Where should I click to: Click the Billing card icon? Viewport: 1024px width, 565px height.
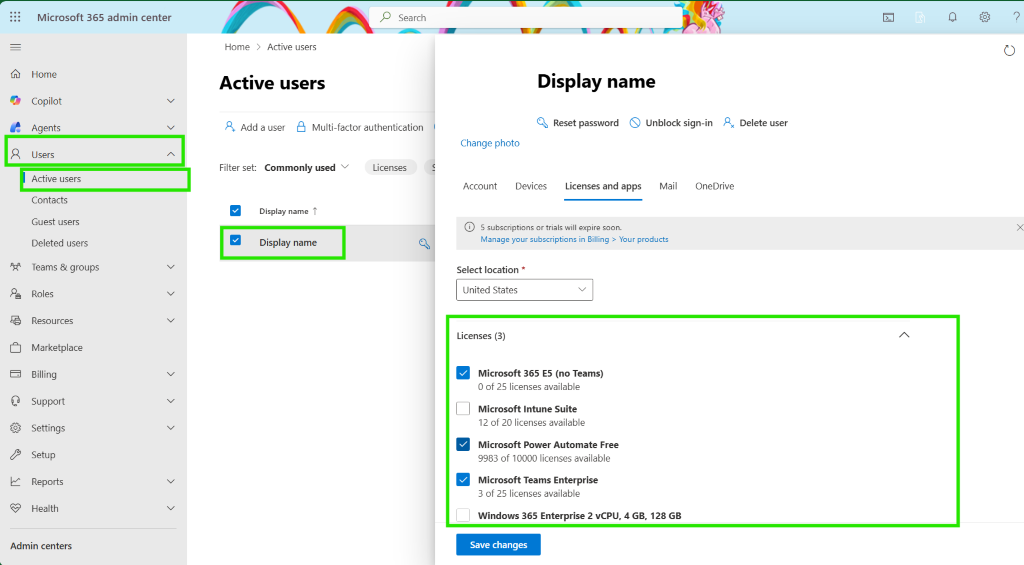pyautogui.click(x=16, y=374)
